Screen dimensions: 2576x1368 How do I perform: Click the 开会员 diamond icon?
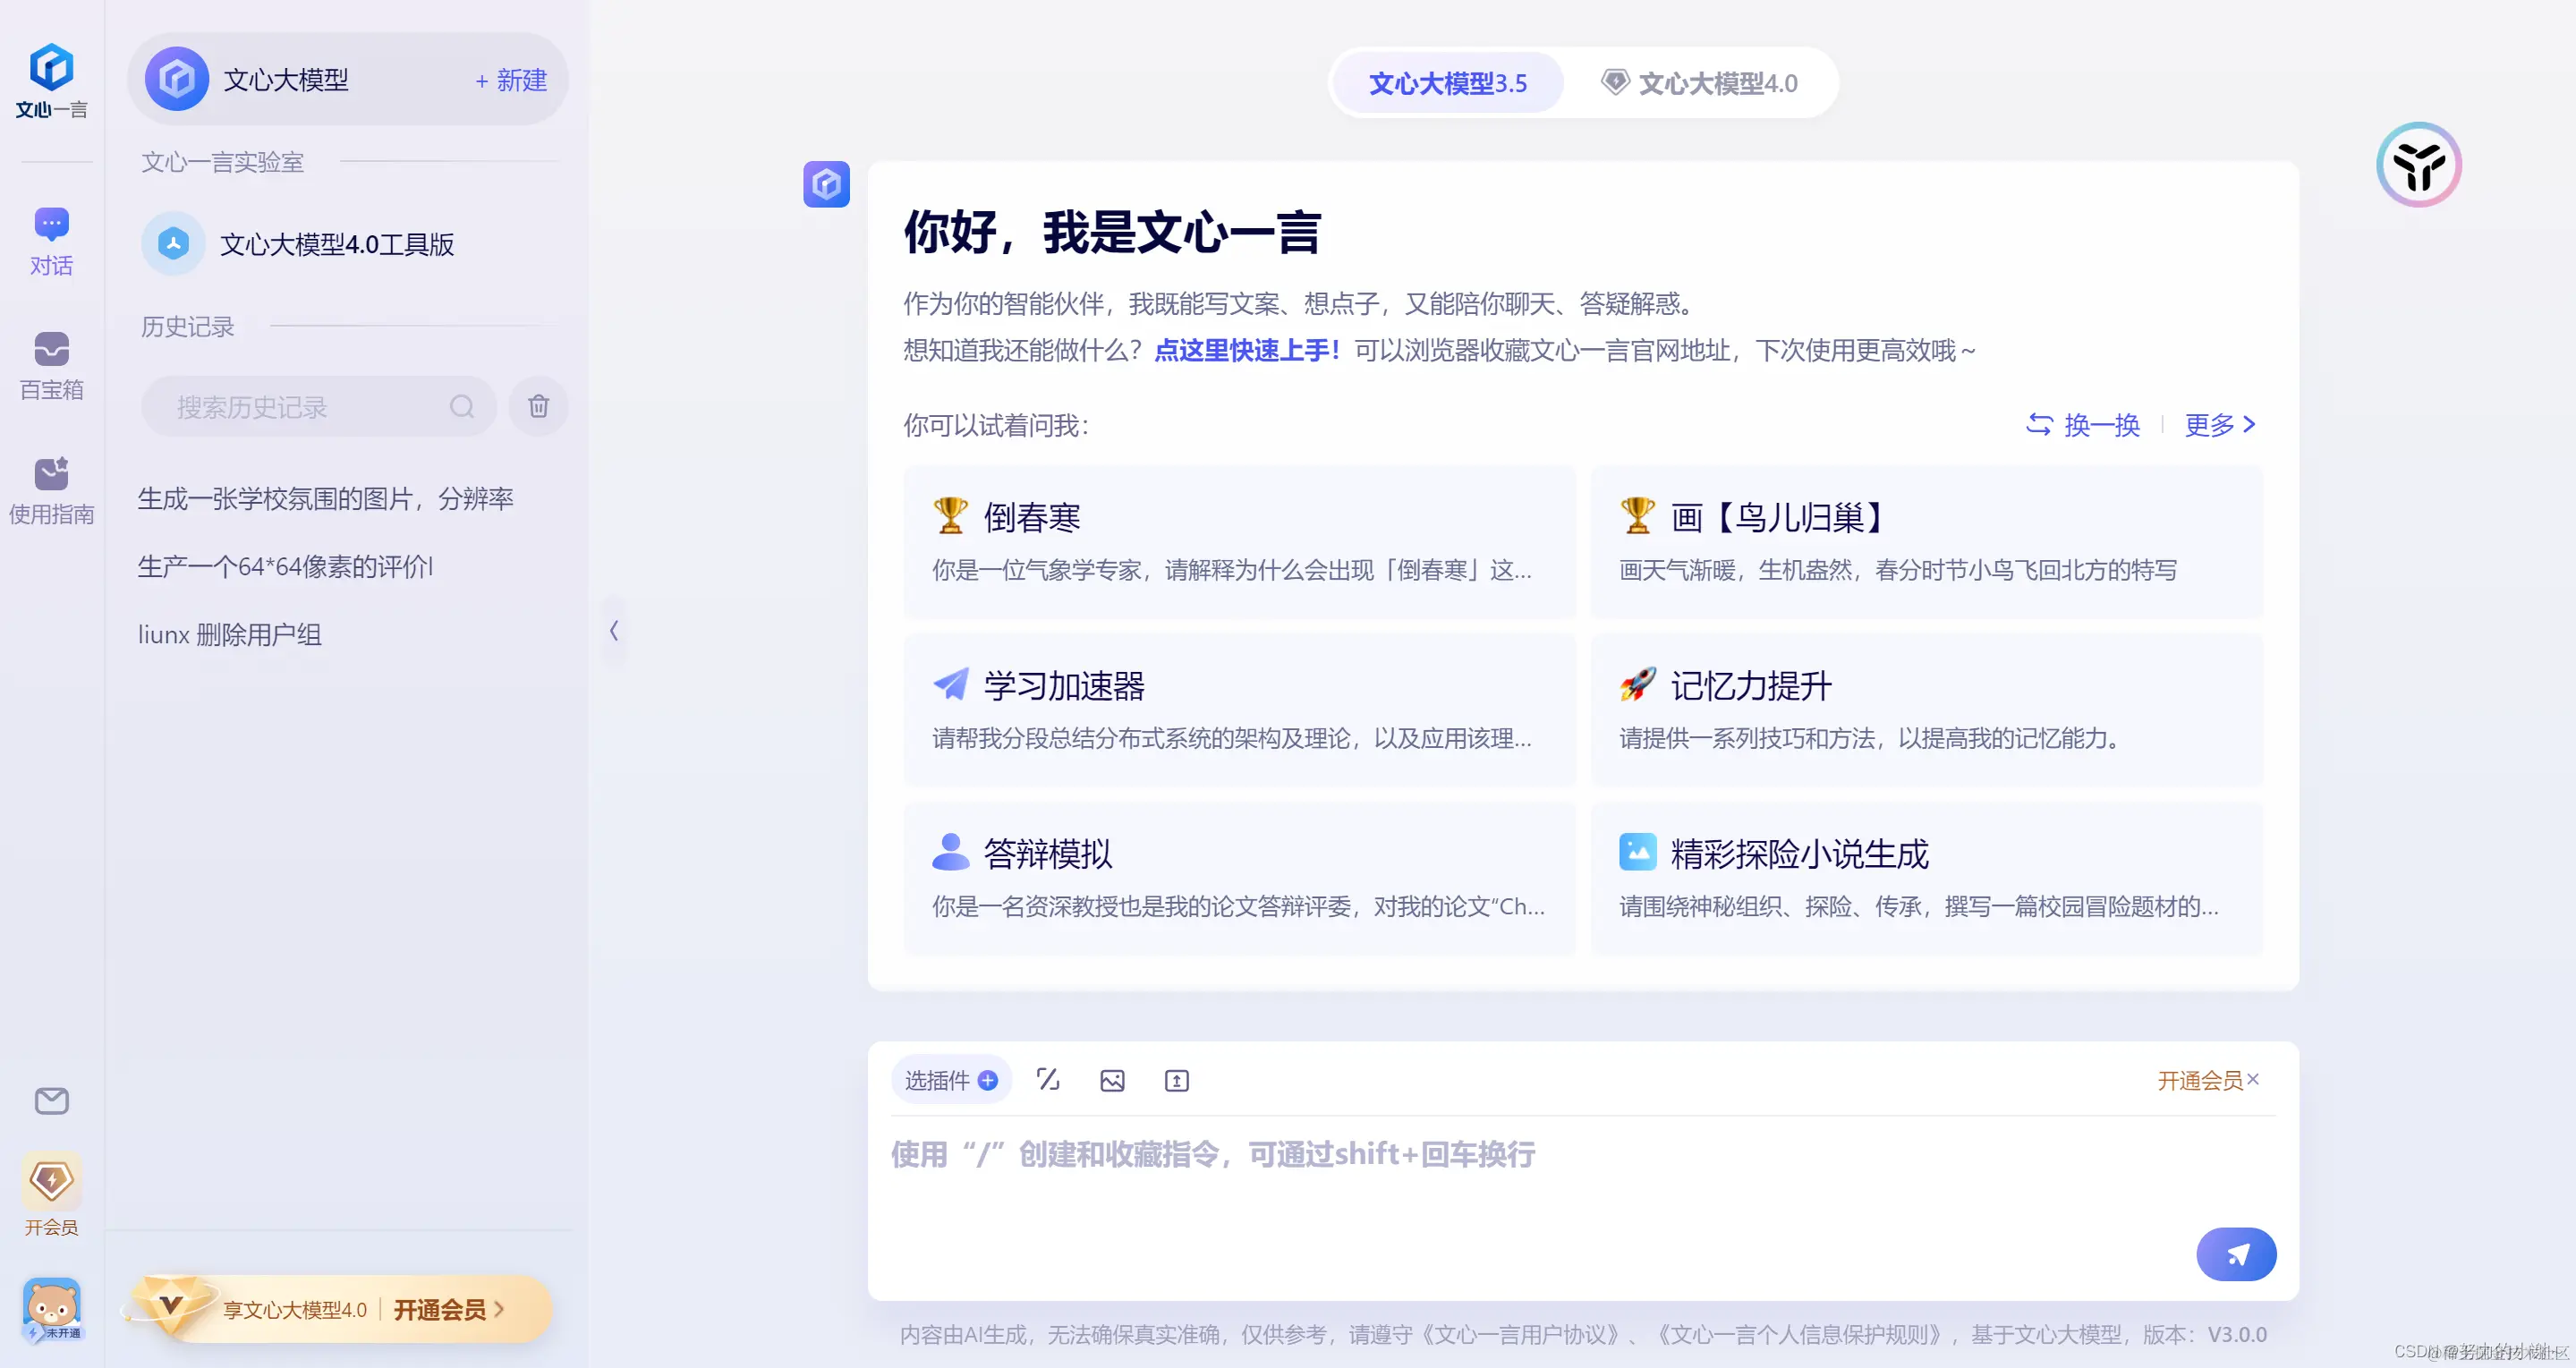click(51, 1181)
